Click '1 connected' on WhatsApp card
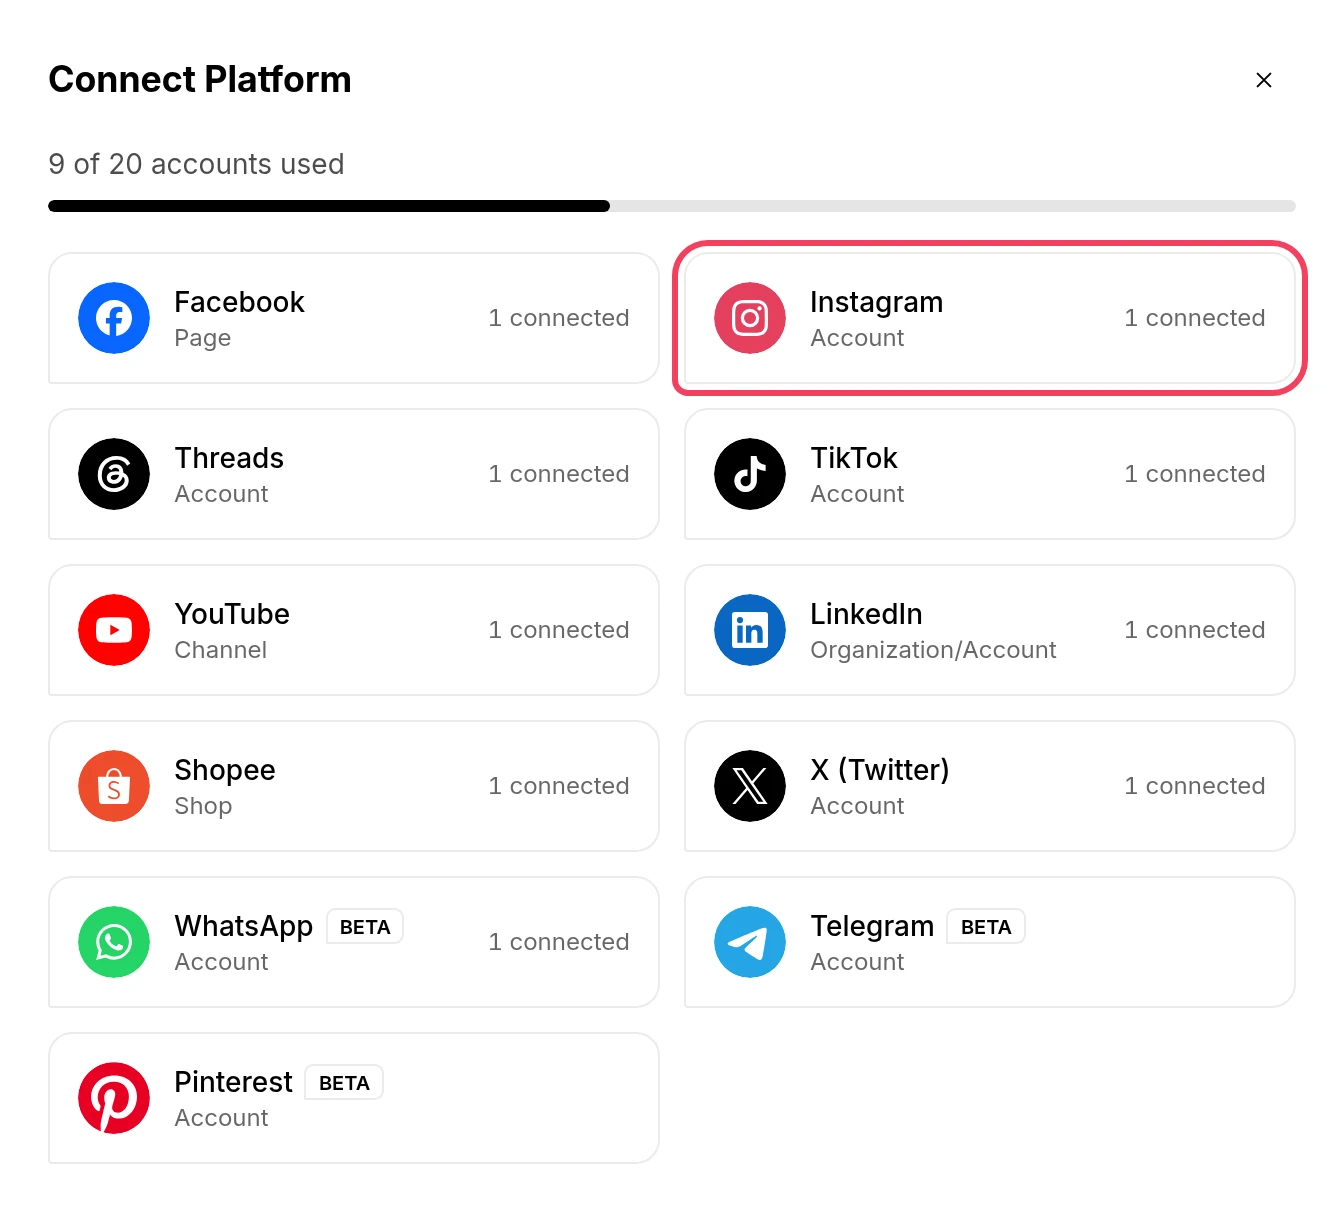 click(559, 942)
